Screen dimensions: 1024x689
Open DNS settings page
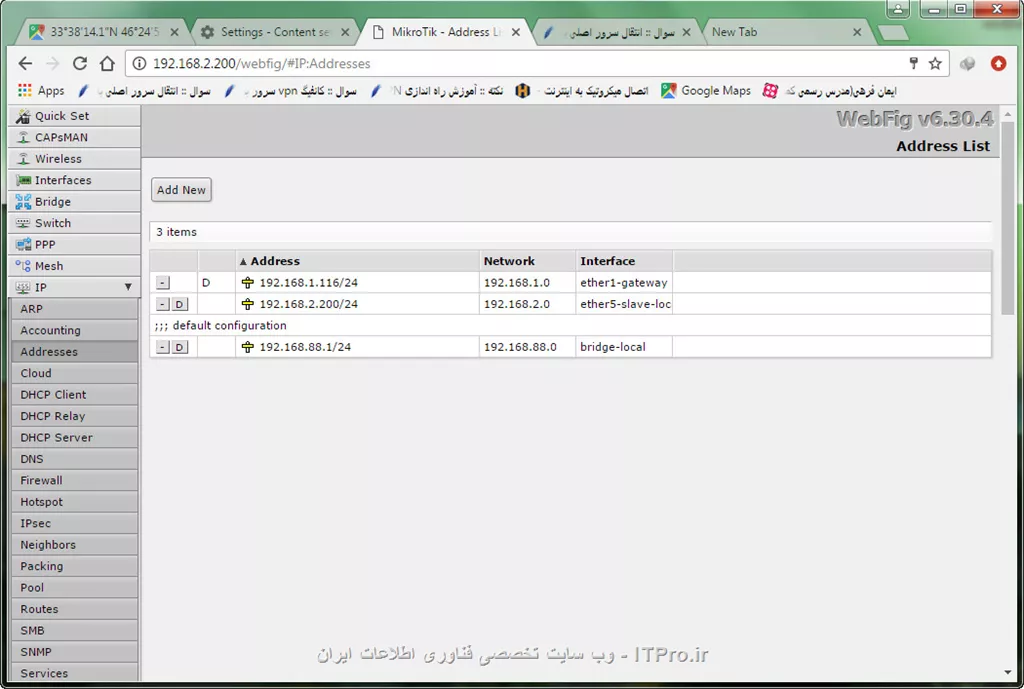[74, 459]
